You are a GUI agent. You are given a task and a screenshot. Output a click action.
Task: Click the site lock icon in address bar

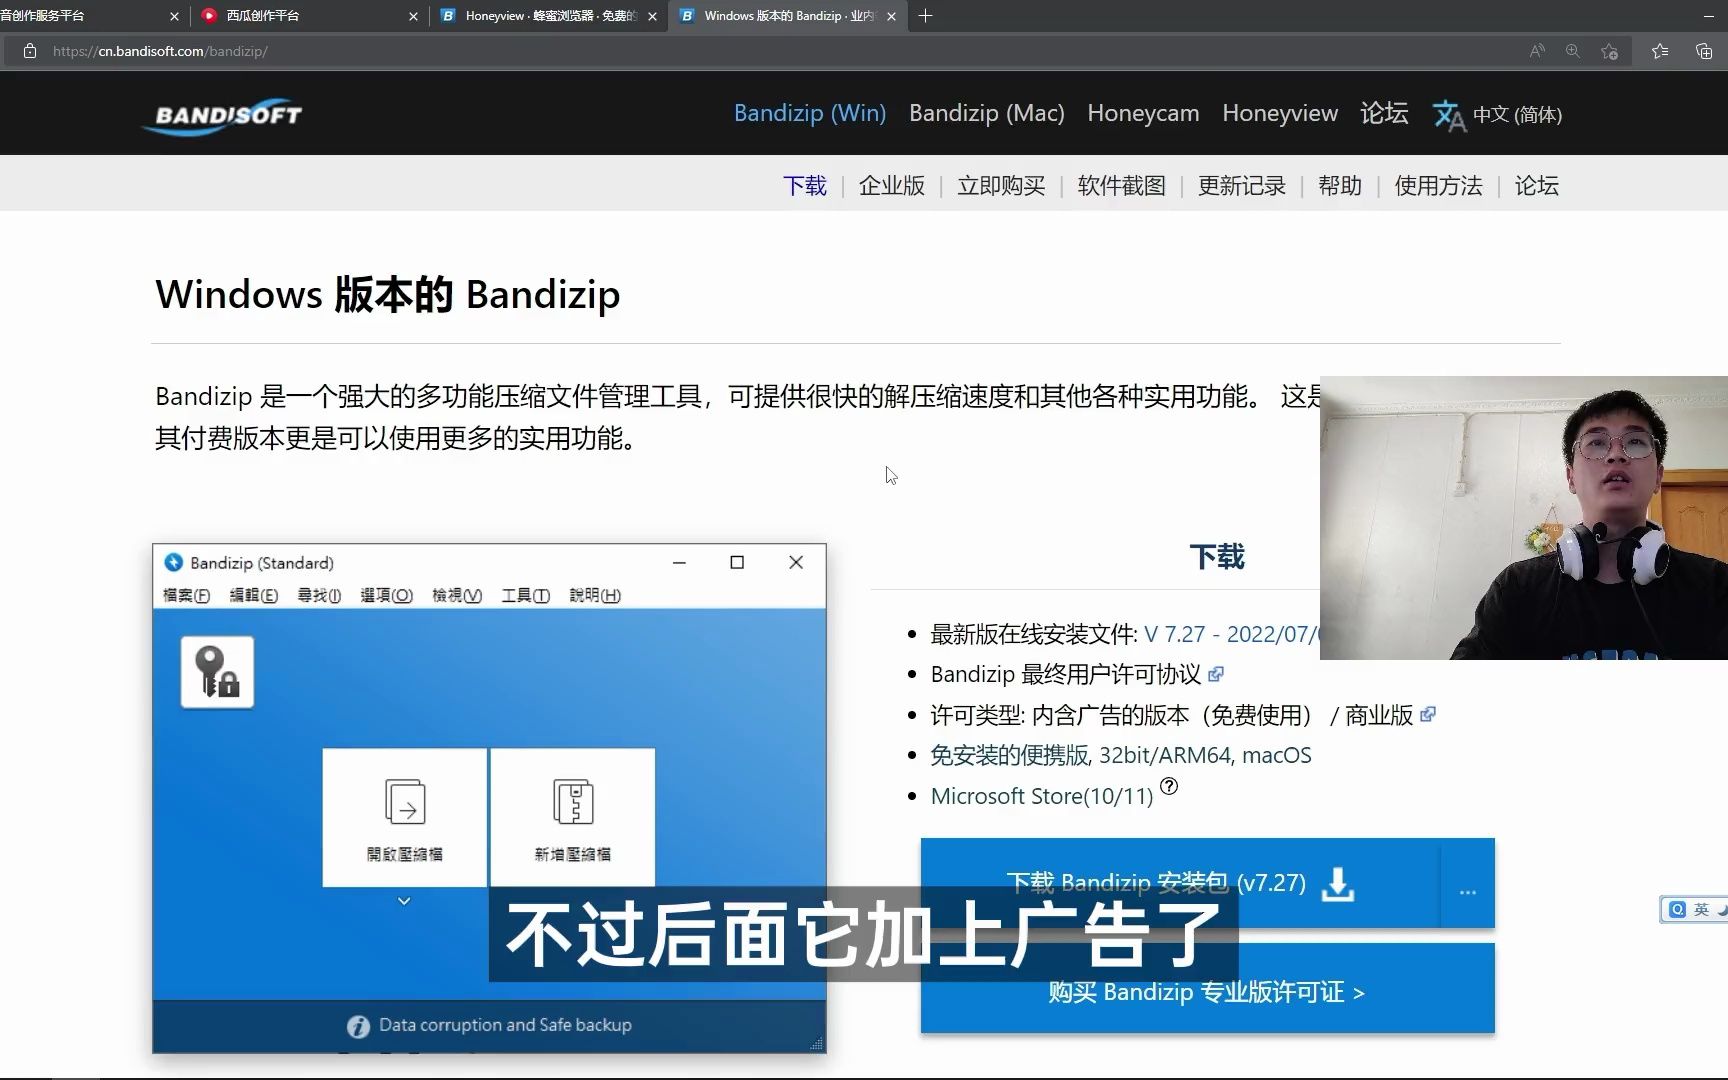coord(30,51)
